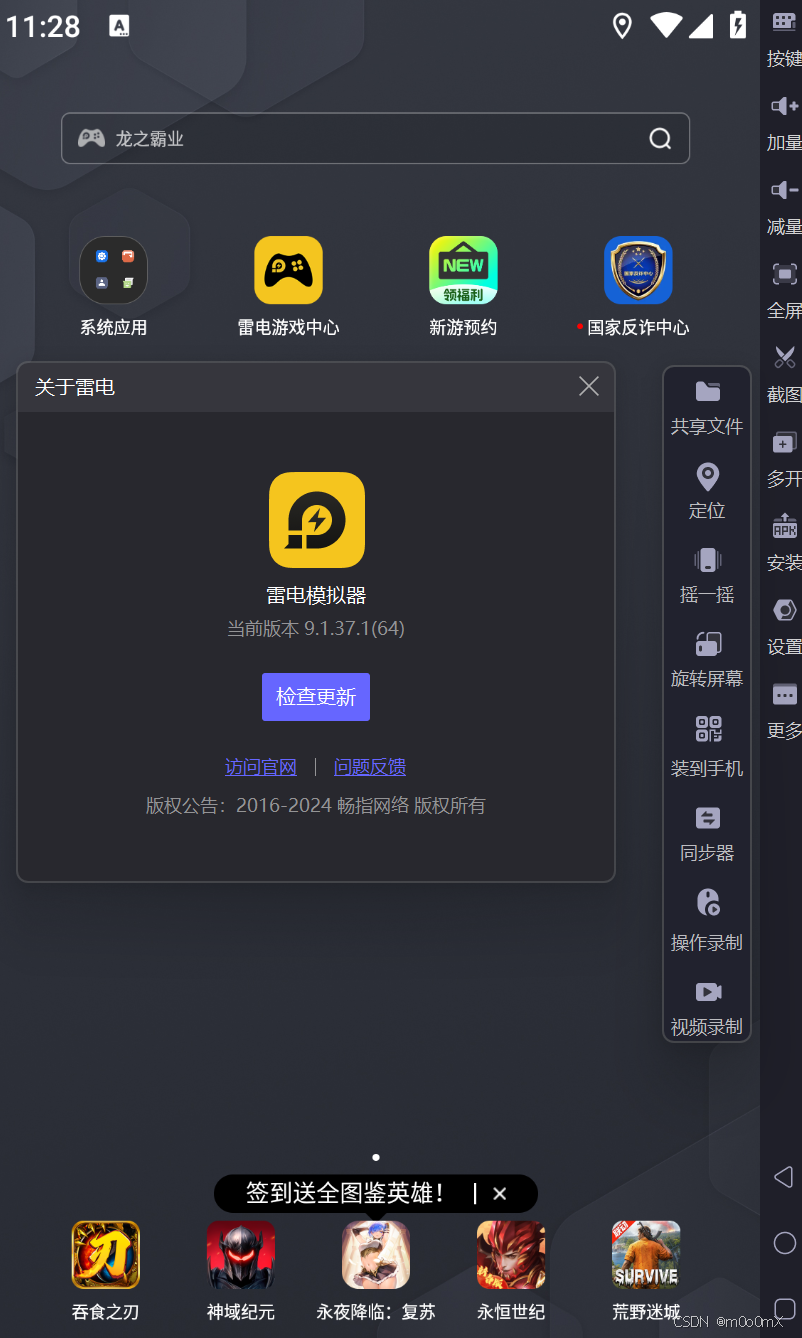Click the 关于雷电 dialog title
This screenshot has height=1338, width=802.
click(75, 387)
